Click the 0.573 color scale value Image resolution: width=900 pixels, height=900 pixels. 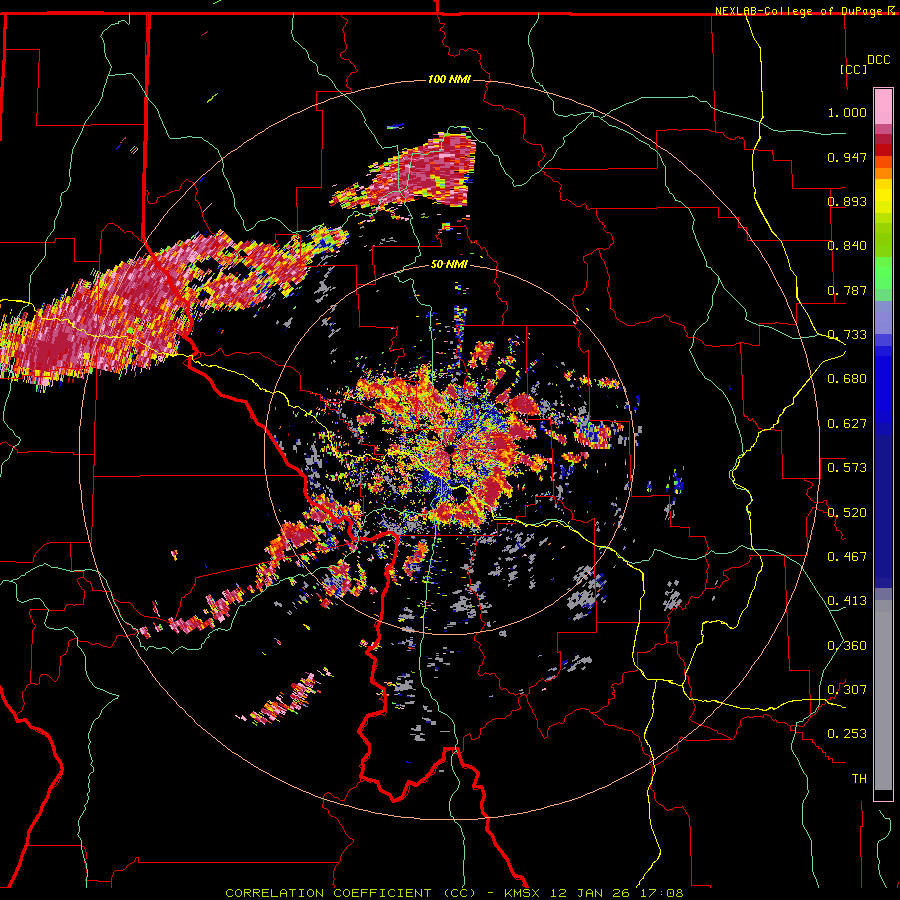(x=847, y=468)
